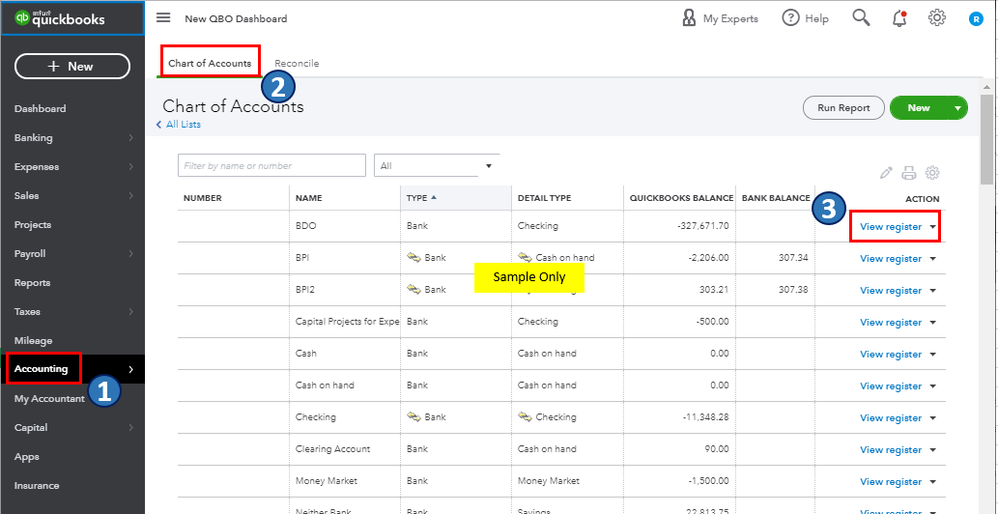Open My Accountant in sidebar
998x514 pixels.
coord(49,399)
